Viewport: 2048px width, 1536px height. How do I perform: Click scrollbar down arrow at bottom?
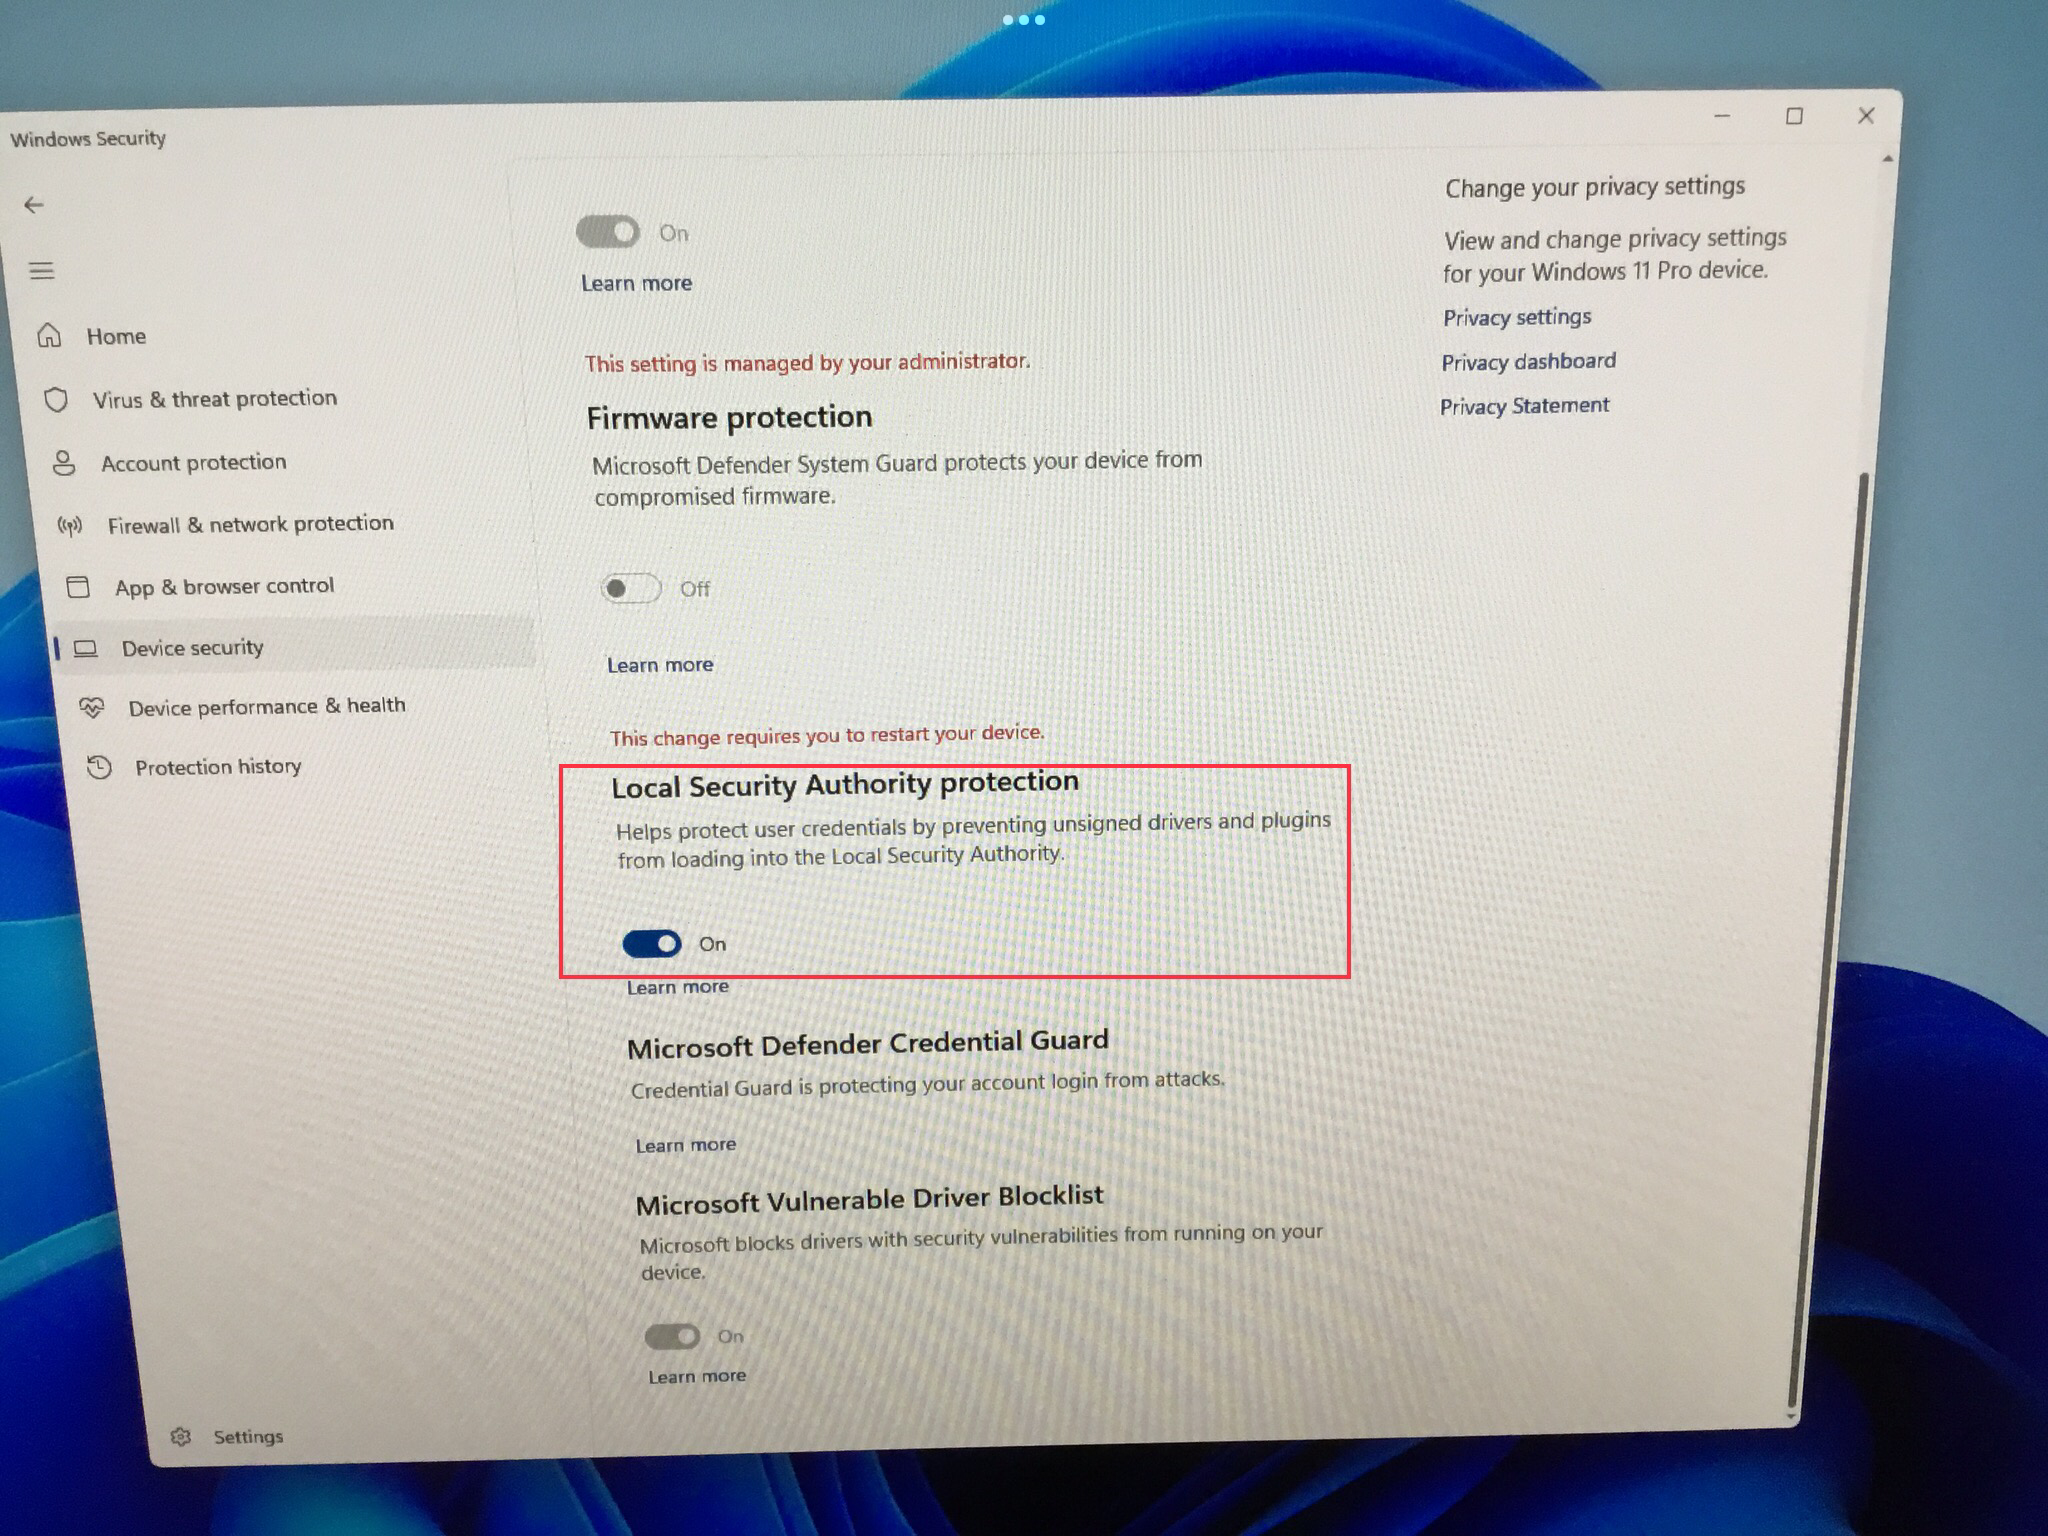click(x=1790, y=1417)
